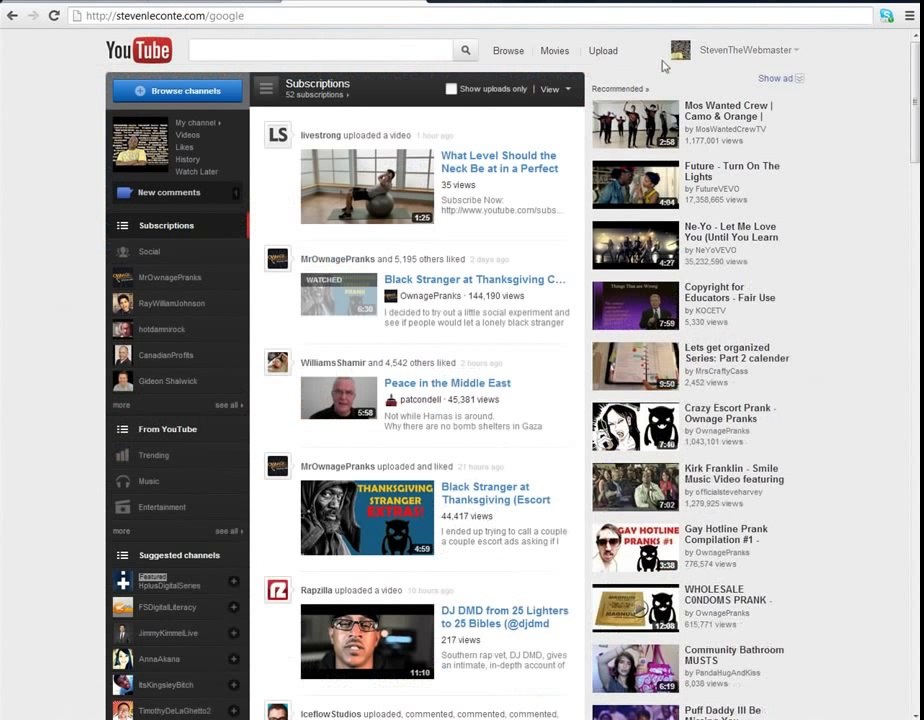Image resolution: width=924 pixels, height=720 pixels.
Task: Open the browser hamburger menu
Action: coord(909,15)
